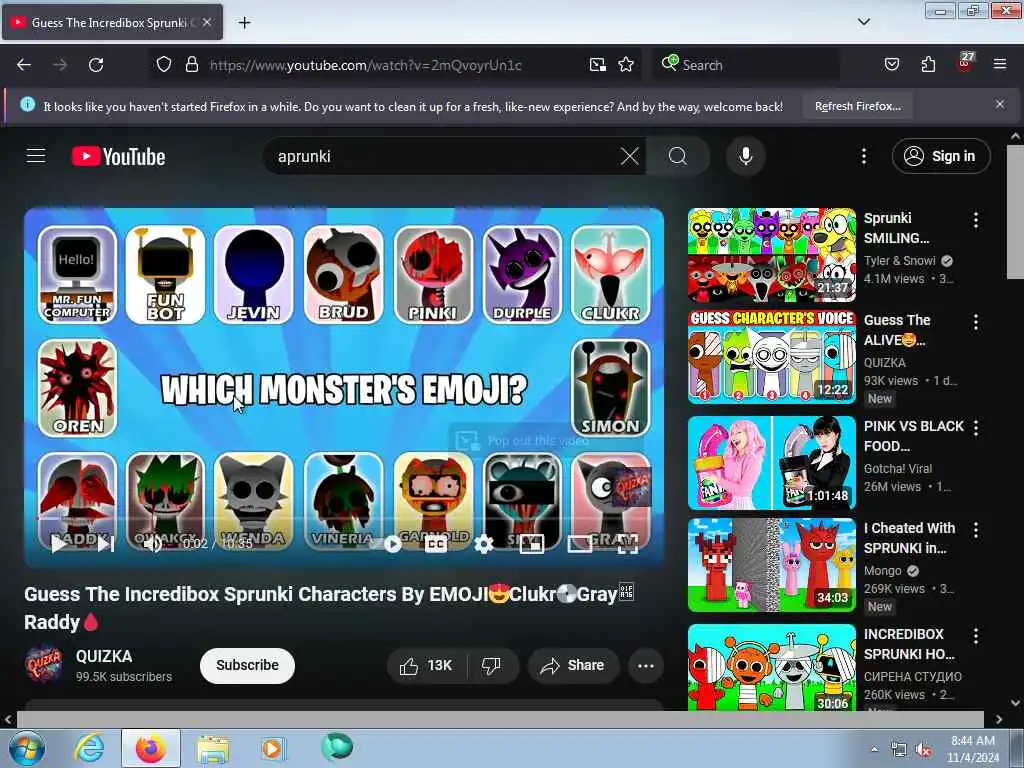The image size is (1024, 768).
Task: Save page to Pocket icon
Action: point(891,65)
